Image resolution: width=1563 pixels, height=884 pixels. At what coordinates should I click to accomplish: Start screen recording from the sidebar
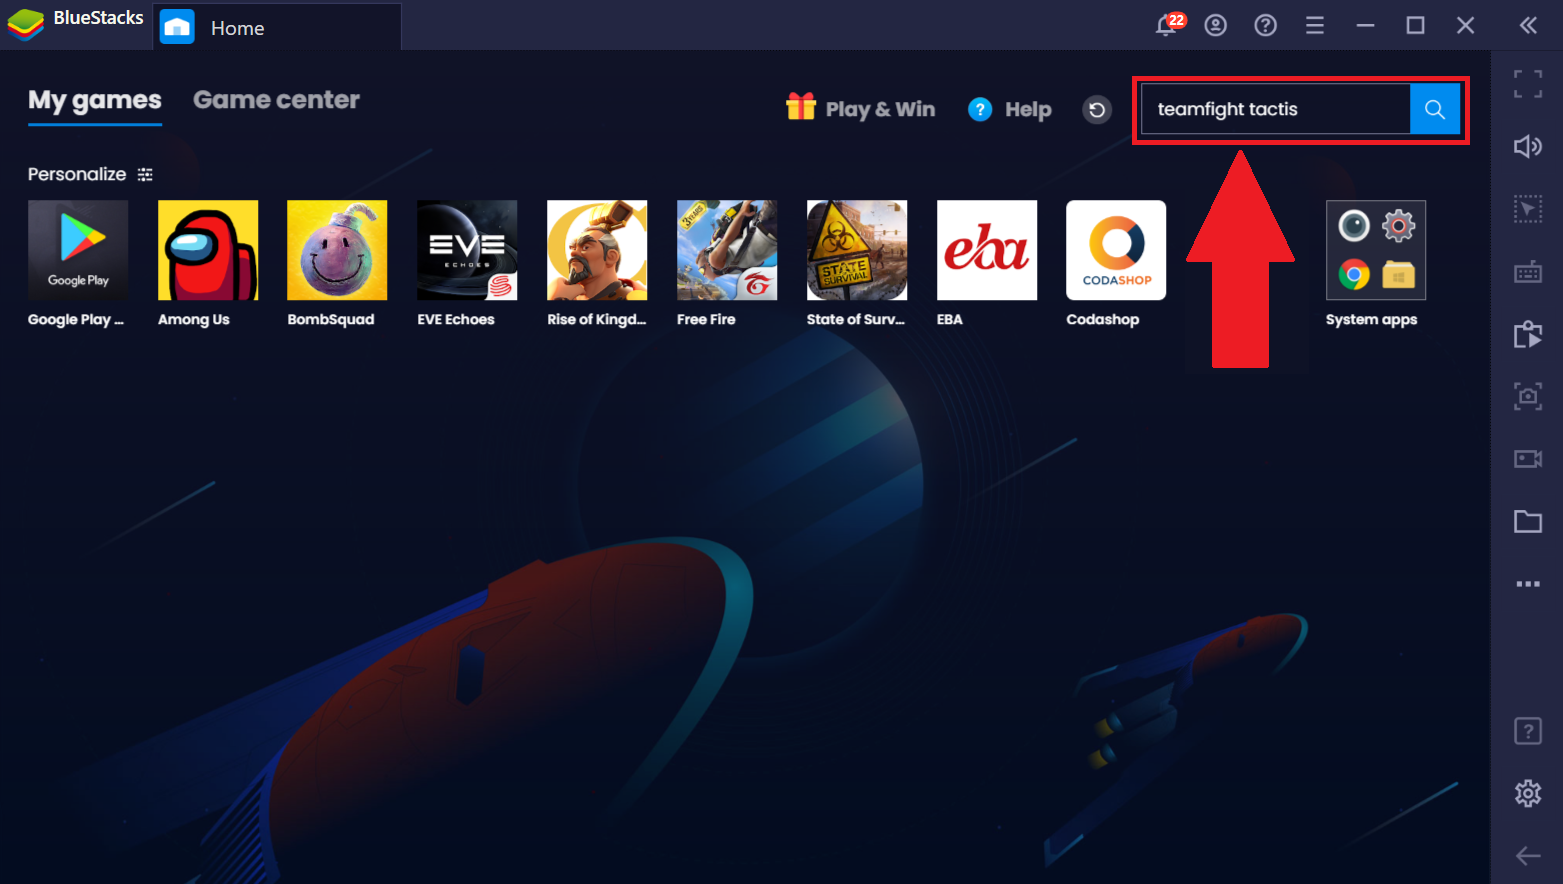pos(1528,459)
